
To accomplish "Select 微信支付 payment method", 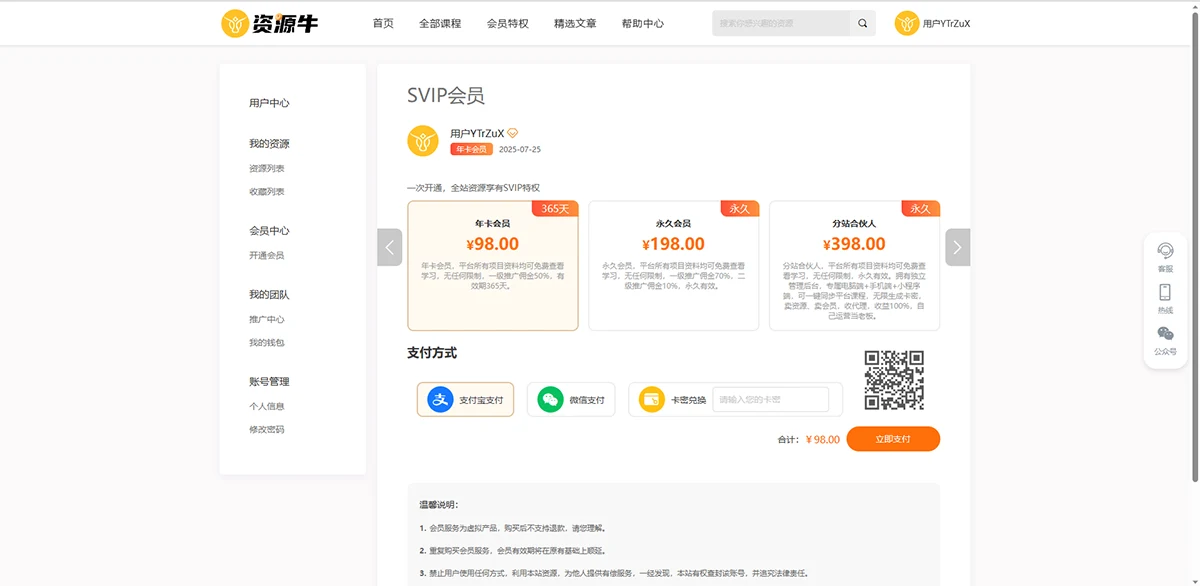I will tap(571, 400).
